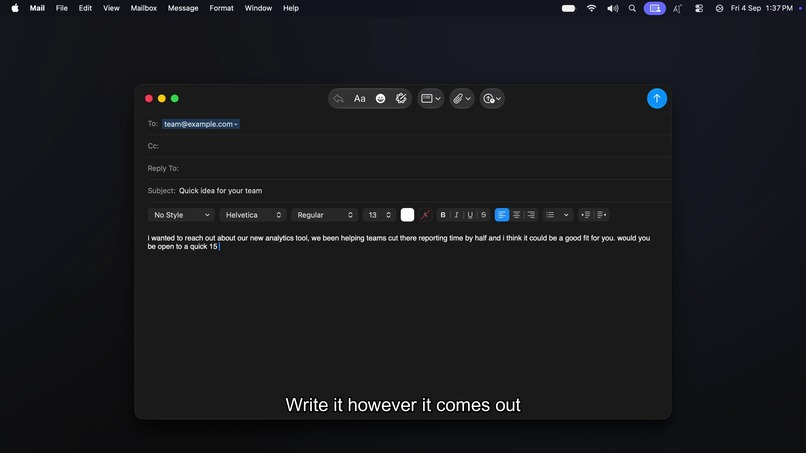Open the Writing Tools icon
The height and width of the screenshot is (453, 806).
401,98
